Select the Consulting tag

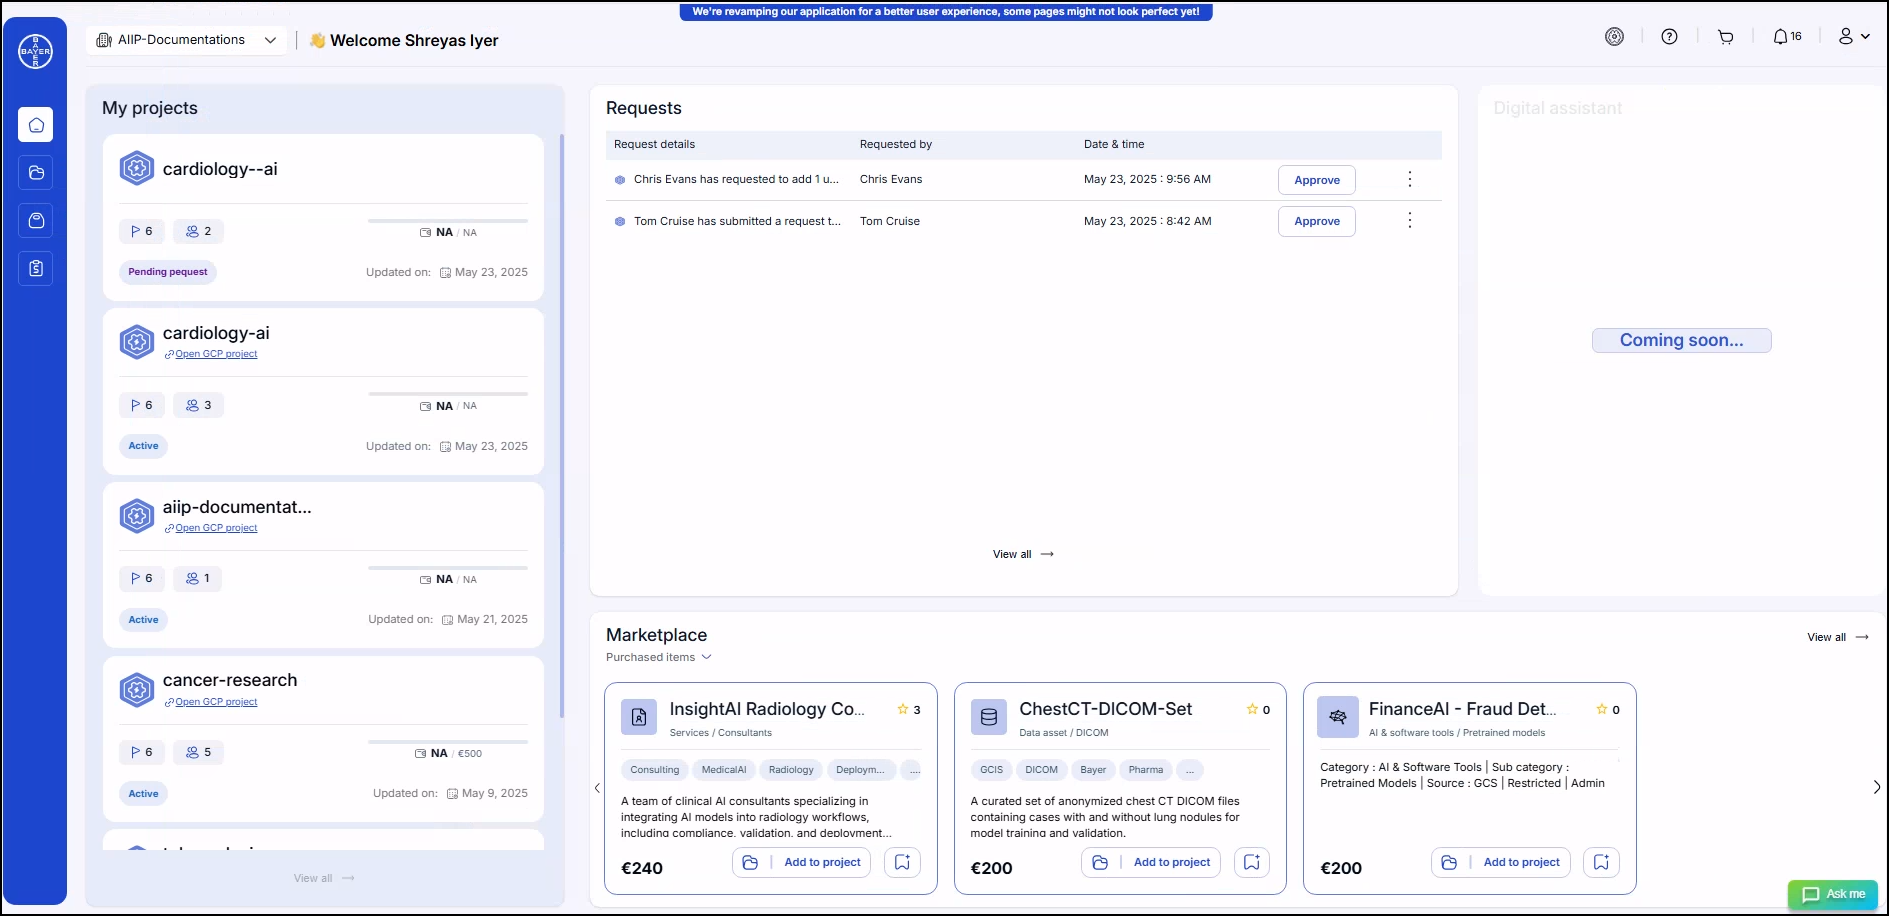coord(655,770)
